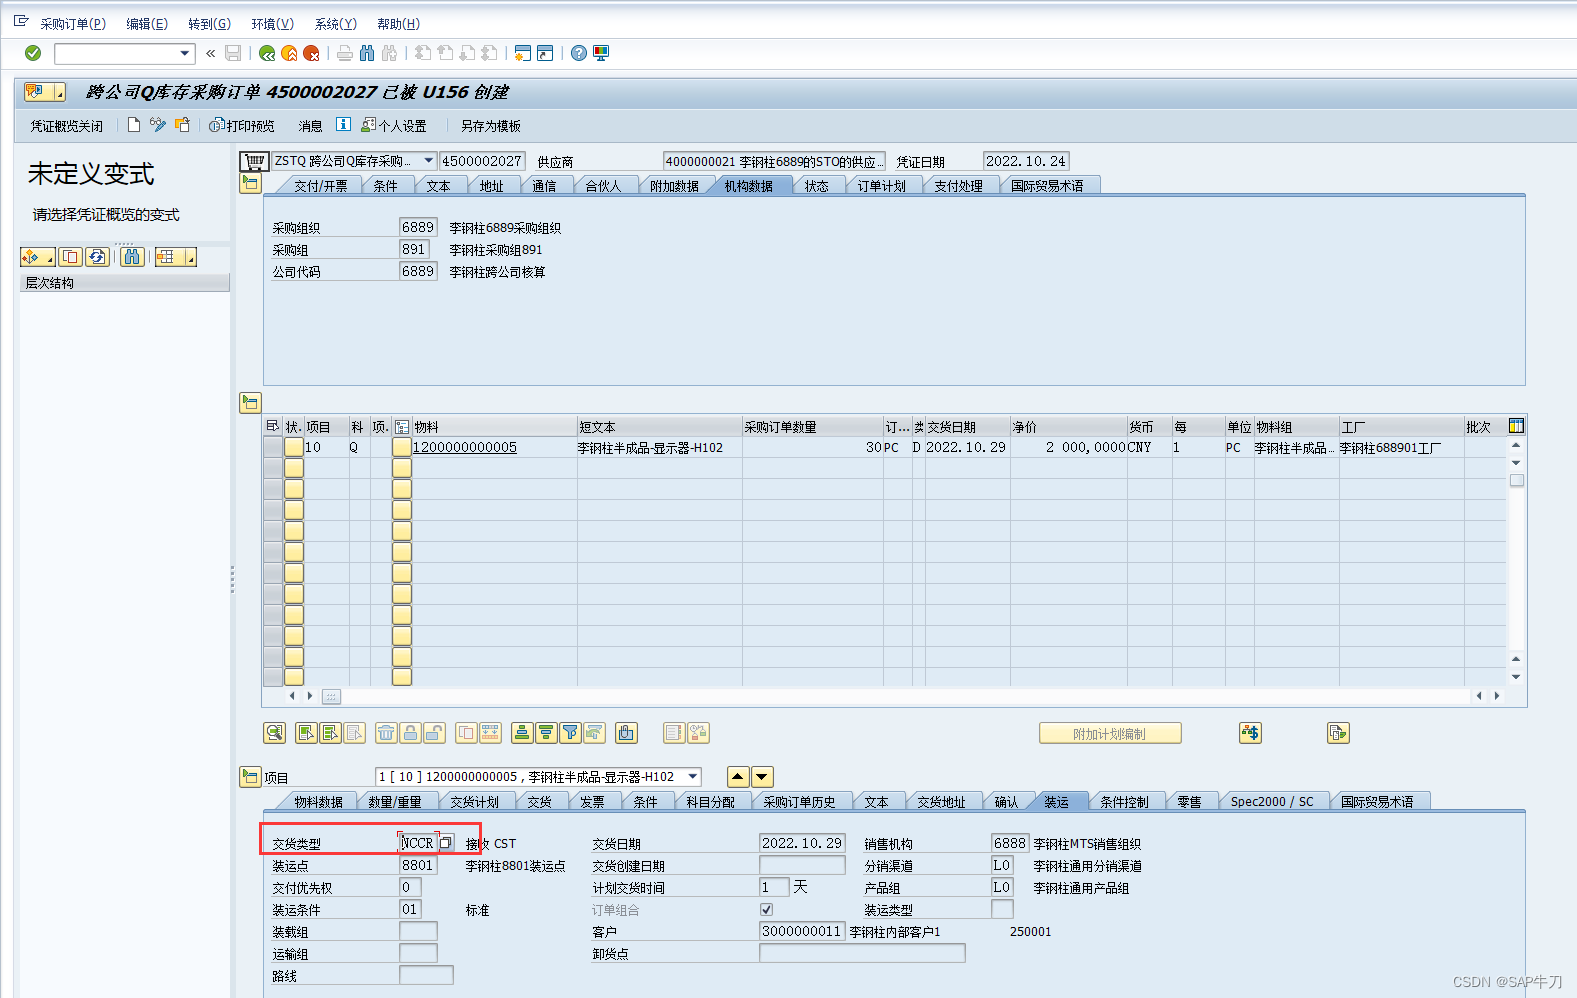Click the shopping cart icon beside order type
This screenshot has height=998, width=1577.
[254, 161]
